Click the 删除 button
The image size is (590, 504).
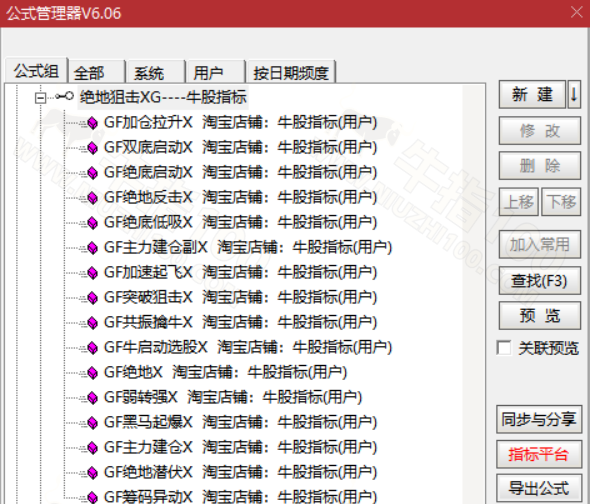540,166
